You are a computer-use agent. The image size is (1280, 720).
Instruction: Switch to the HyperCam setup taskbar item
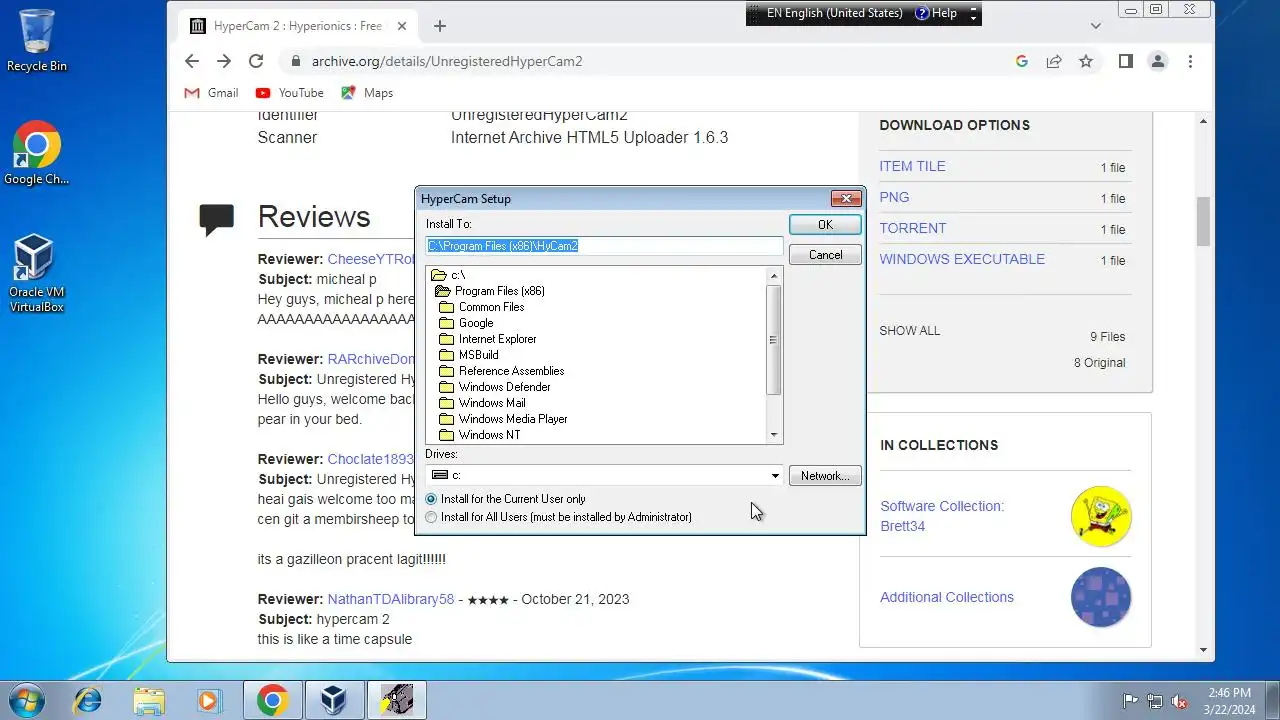click(397, 700)
